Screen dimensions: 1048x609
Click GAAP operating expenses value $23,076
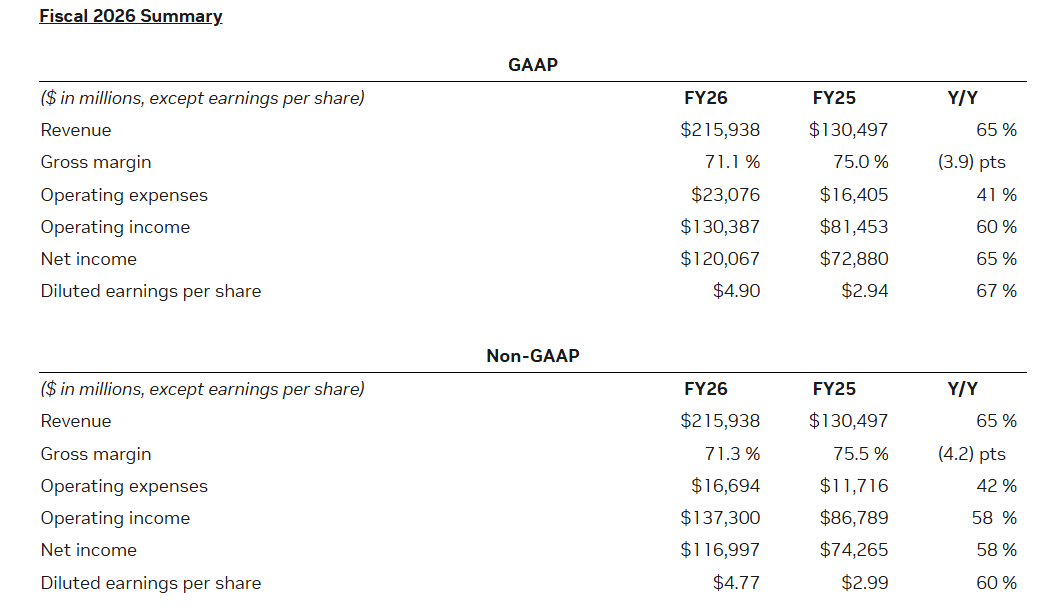[x=725, y=195]
